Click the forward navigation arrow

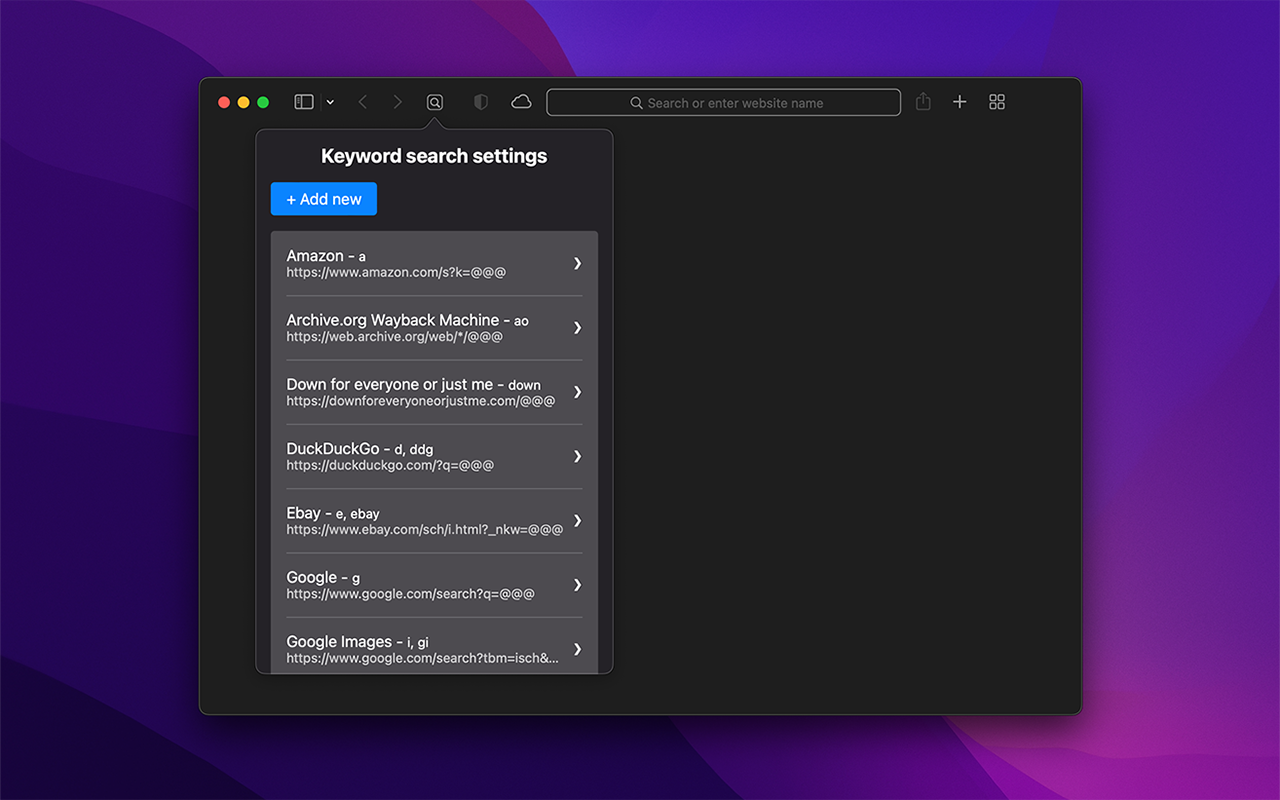tap(397, 101)
